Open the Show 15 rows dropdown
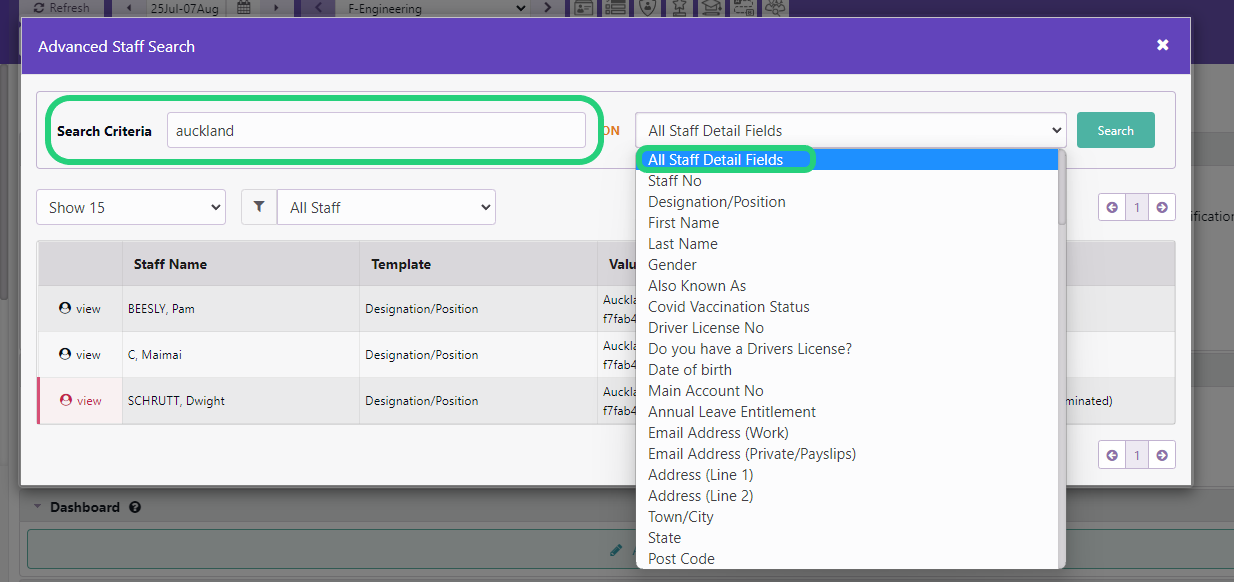 [x=131, y=207]
